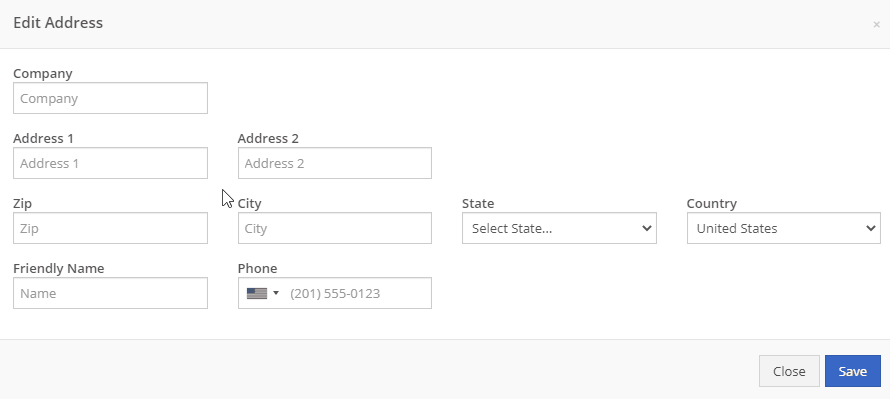The width and height of the screenshot is (890, 399).
Task: Click the Friendly Name label
Action: pyautogui.click(x=58, y=268)
